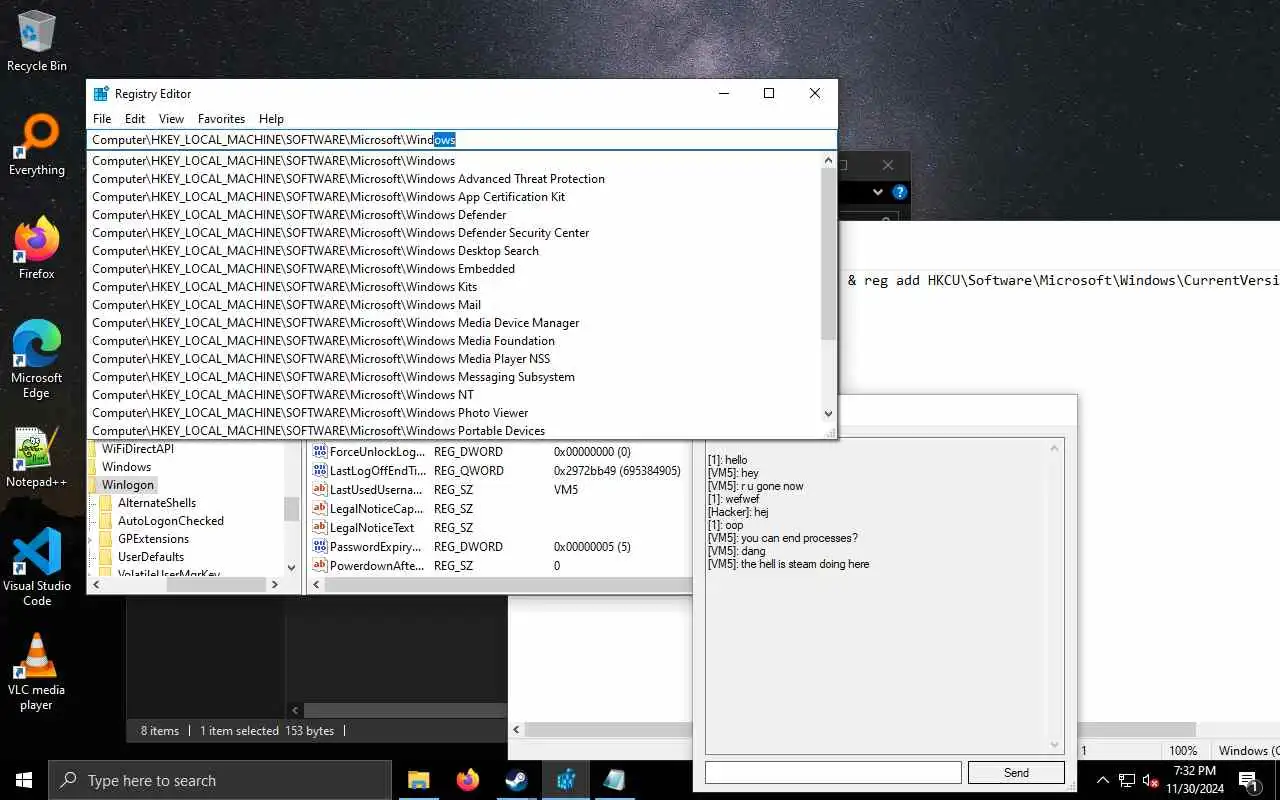
Task: Click registry tree horizontal scrollbar right arrow
Action: pos(277,585)
